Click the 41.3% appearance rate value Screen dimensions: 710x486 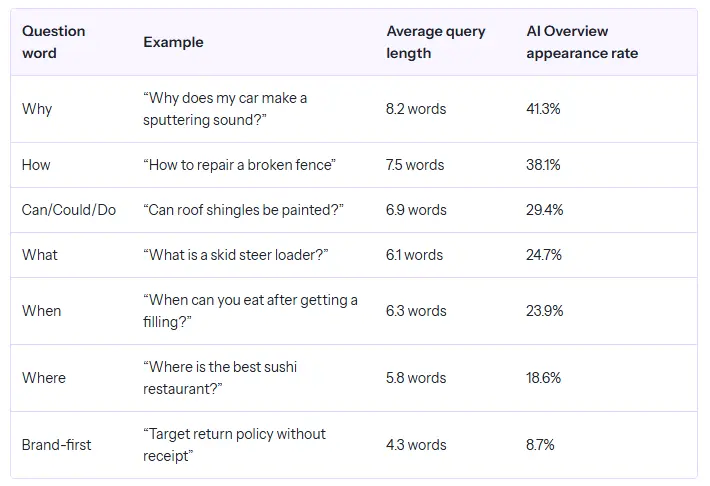click(543, 109)
